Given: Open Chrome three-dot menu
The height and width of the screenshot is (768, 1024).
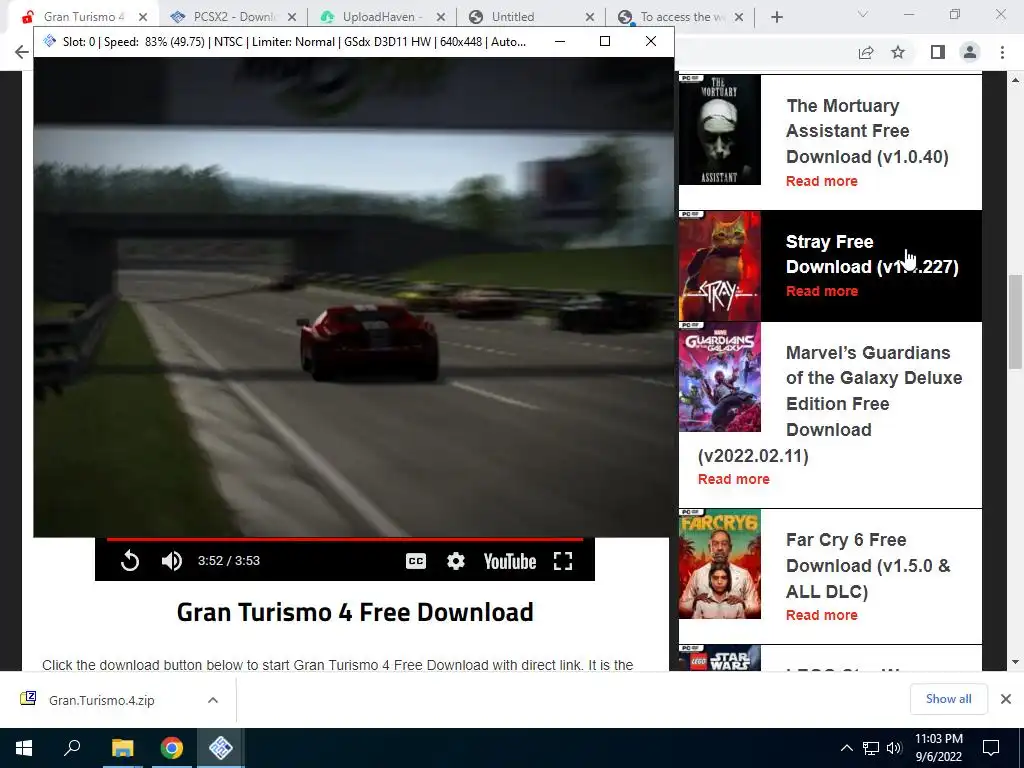Looking at the screenshot, I should click(x=1002, y=52).
